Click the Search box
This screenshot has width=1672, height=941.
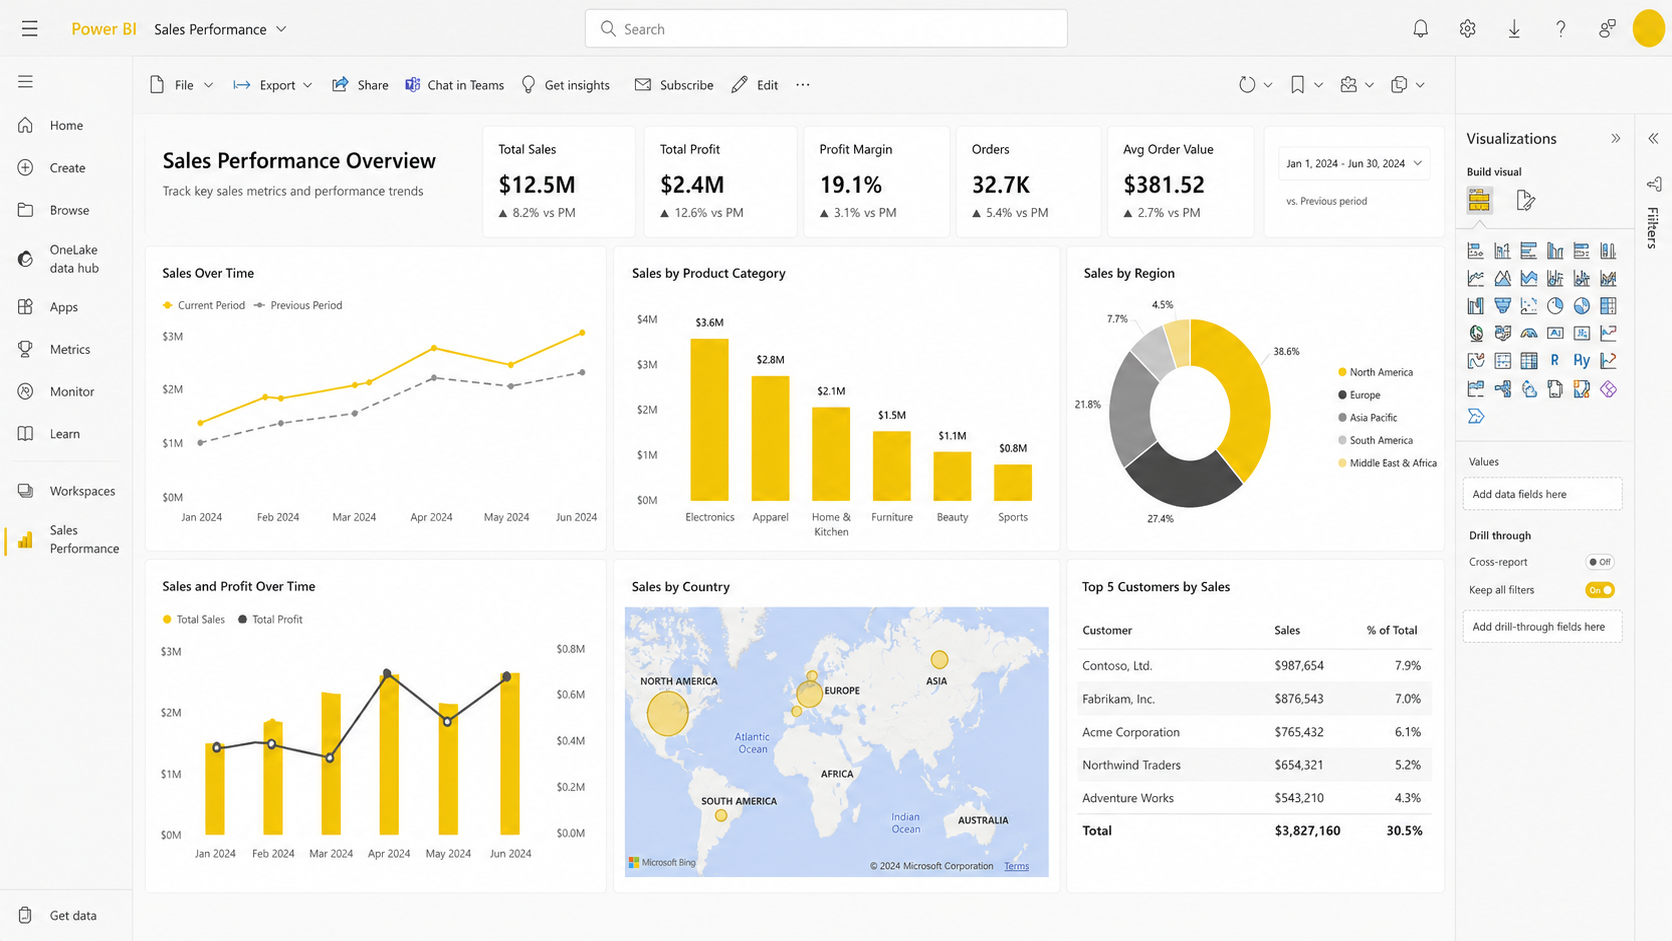point(826,29)
